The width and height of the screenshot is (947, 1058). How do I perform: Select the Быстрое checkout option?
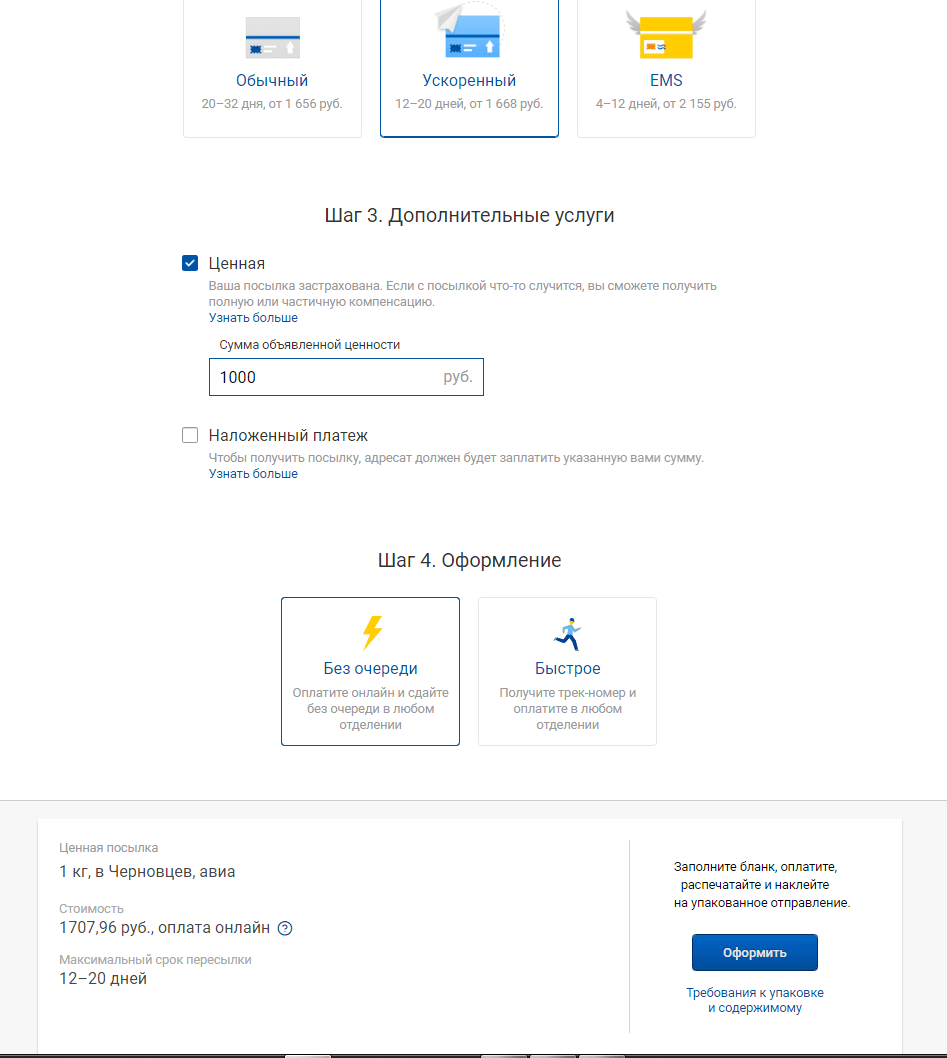pyautogui.click(x=567, y=671)
